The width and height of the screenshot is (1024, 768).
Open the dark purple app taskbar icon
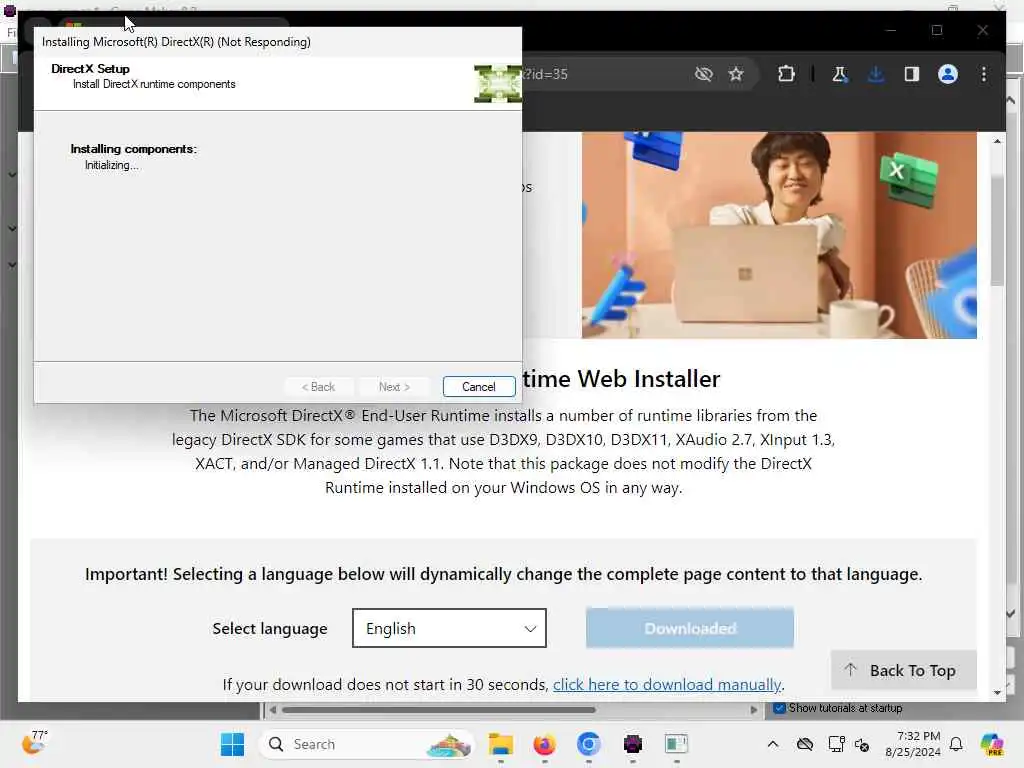(632, 744)
